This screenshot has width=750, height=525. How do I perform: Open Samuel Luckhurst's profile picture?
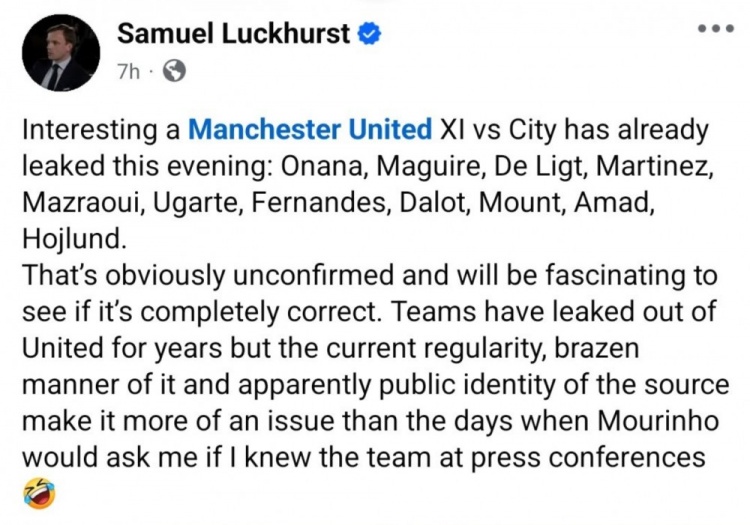coord(59,52)
